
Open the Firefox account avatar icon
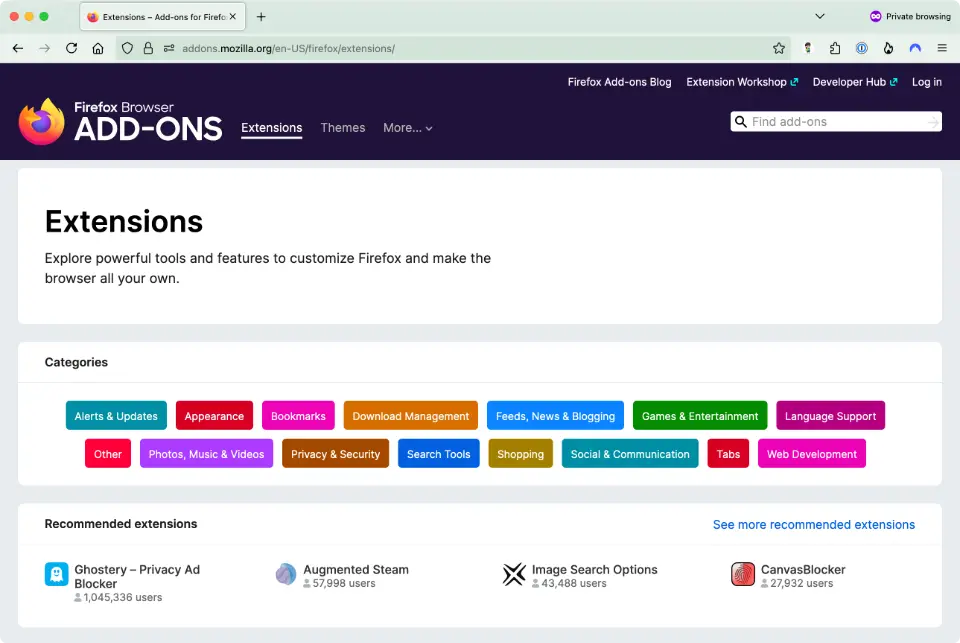[x=808, y=48]
